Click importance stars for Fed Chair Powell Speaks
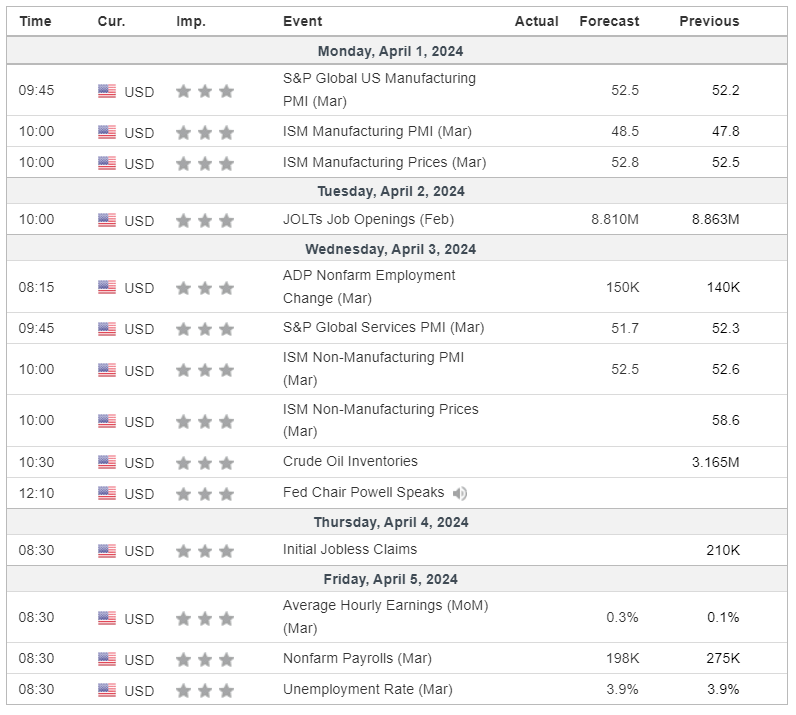This screenshot has width=796, height=715. tap(205, 494)
